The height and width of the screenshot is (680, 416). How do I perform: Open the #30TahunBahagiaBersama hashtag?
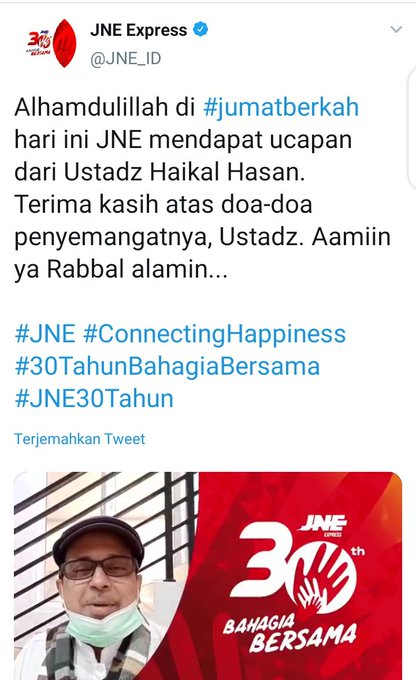[x=167, y=366]
